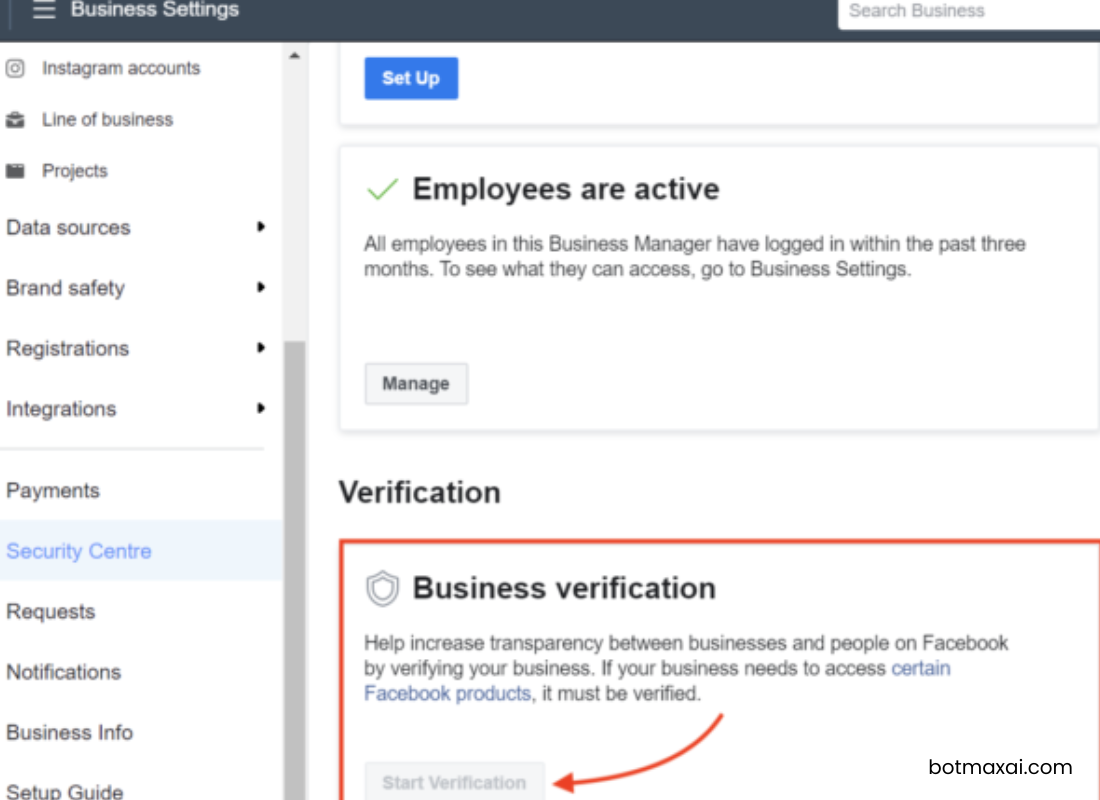Open the hamburger menu next to Business Settings
Viewport: 1100px width, 800px height.
[x=44, y=12]
